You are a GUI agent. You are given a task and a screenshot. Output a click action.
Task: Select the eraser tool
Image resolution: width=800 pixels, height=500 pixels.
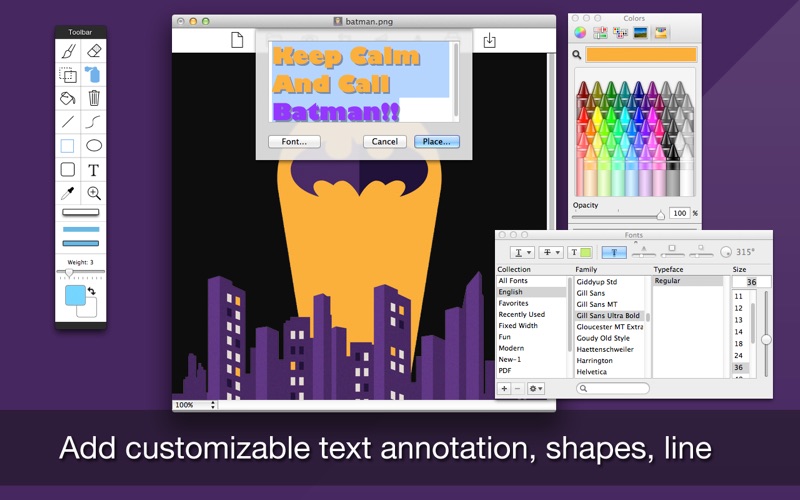tap(94, 51)
